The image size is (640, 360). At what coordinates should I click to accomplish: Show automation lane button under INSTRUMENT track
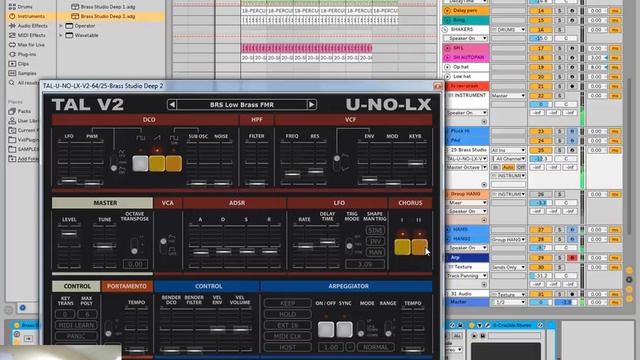(484, 122)
